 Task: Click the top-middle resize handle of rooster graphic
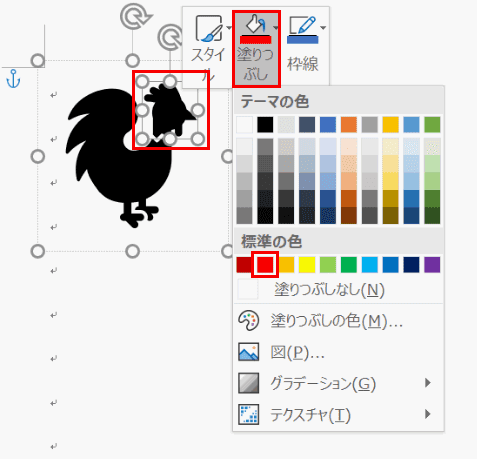(133, 61)
